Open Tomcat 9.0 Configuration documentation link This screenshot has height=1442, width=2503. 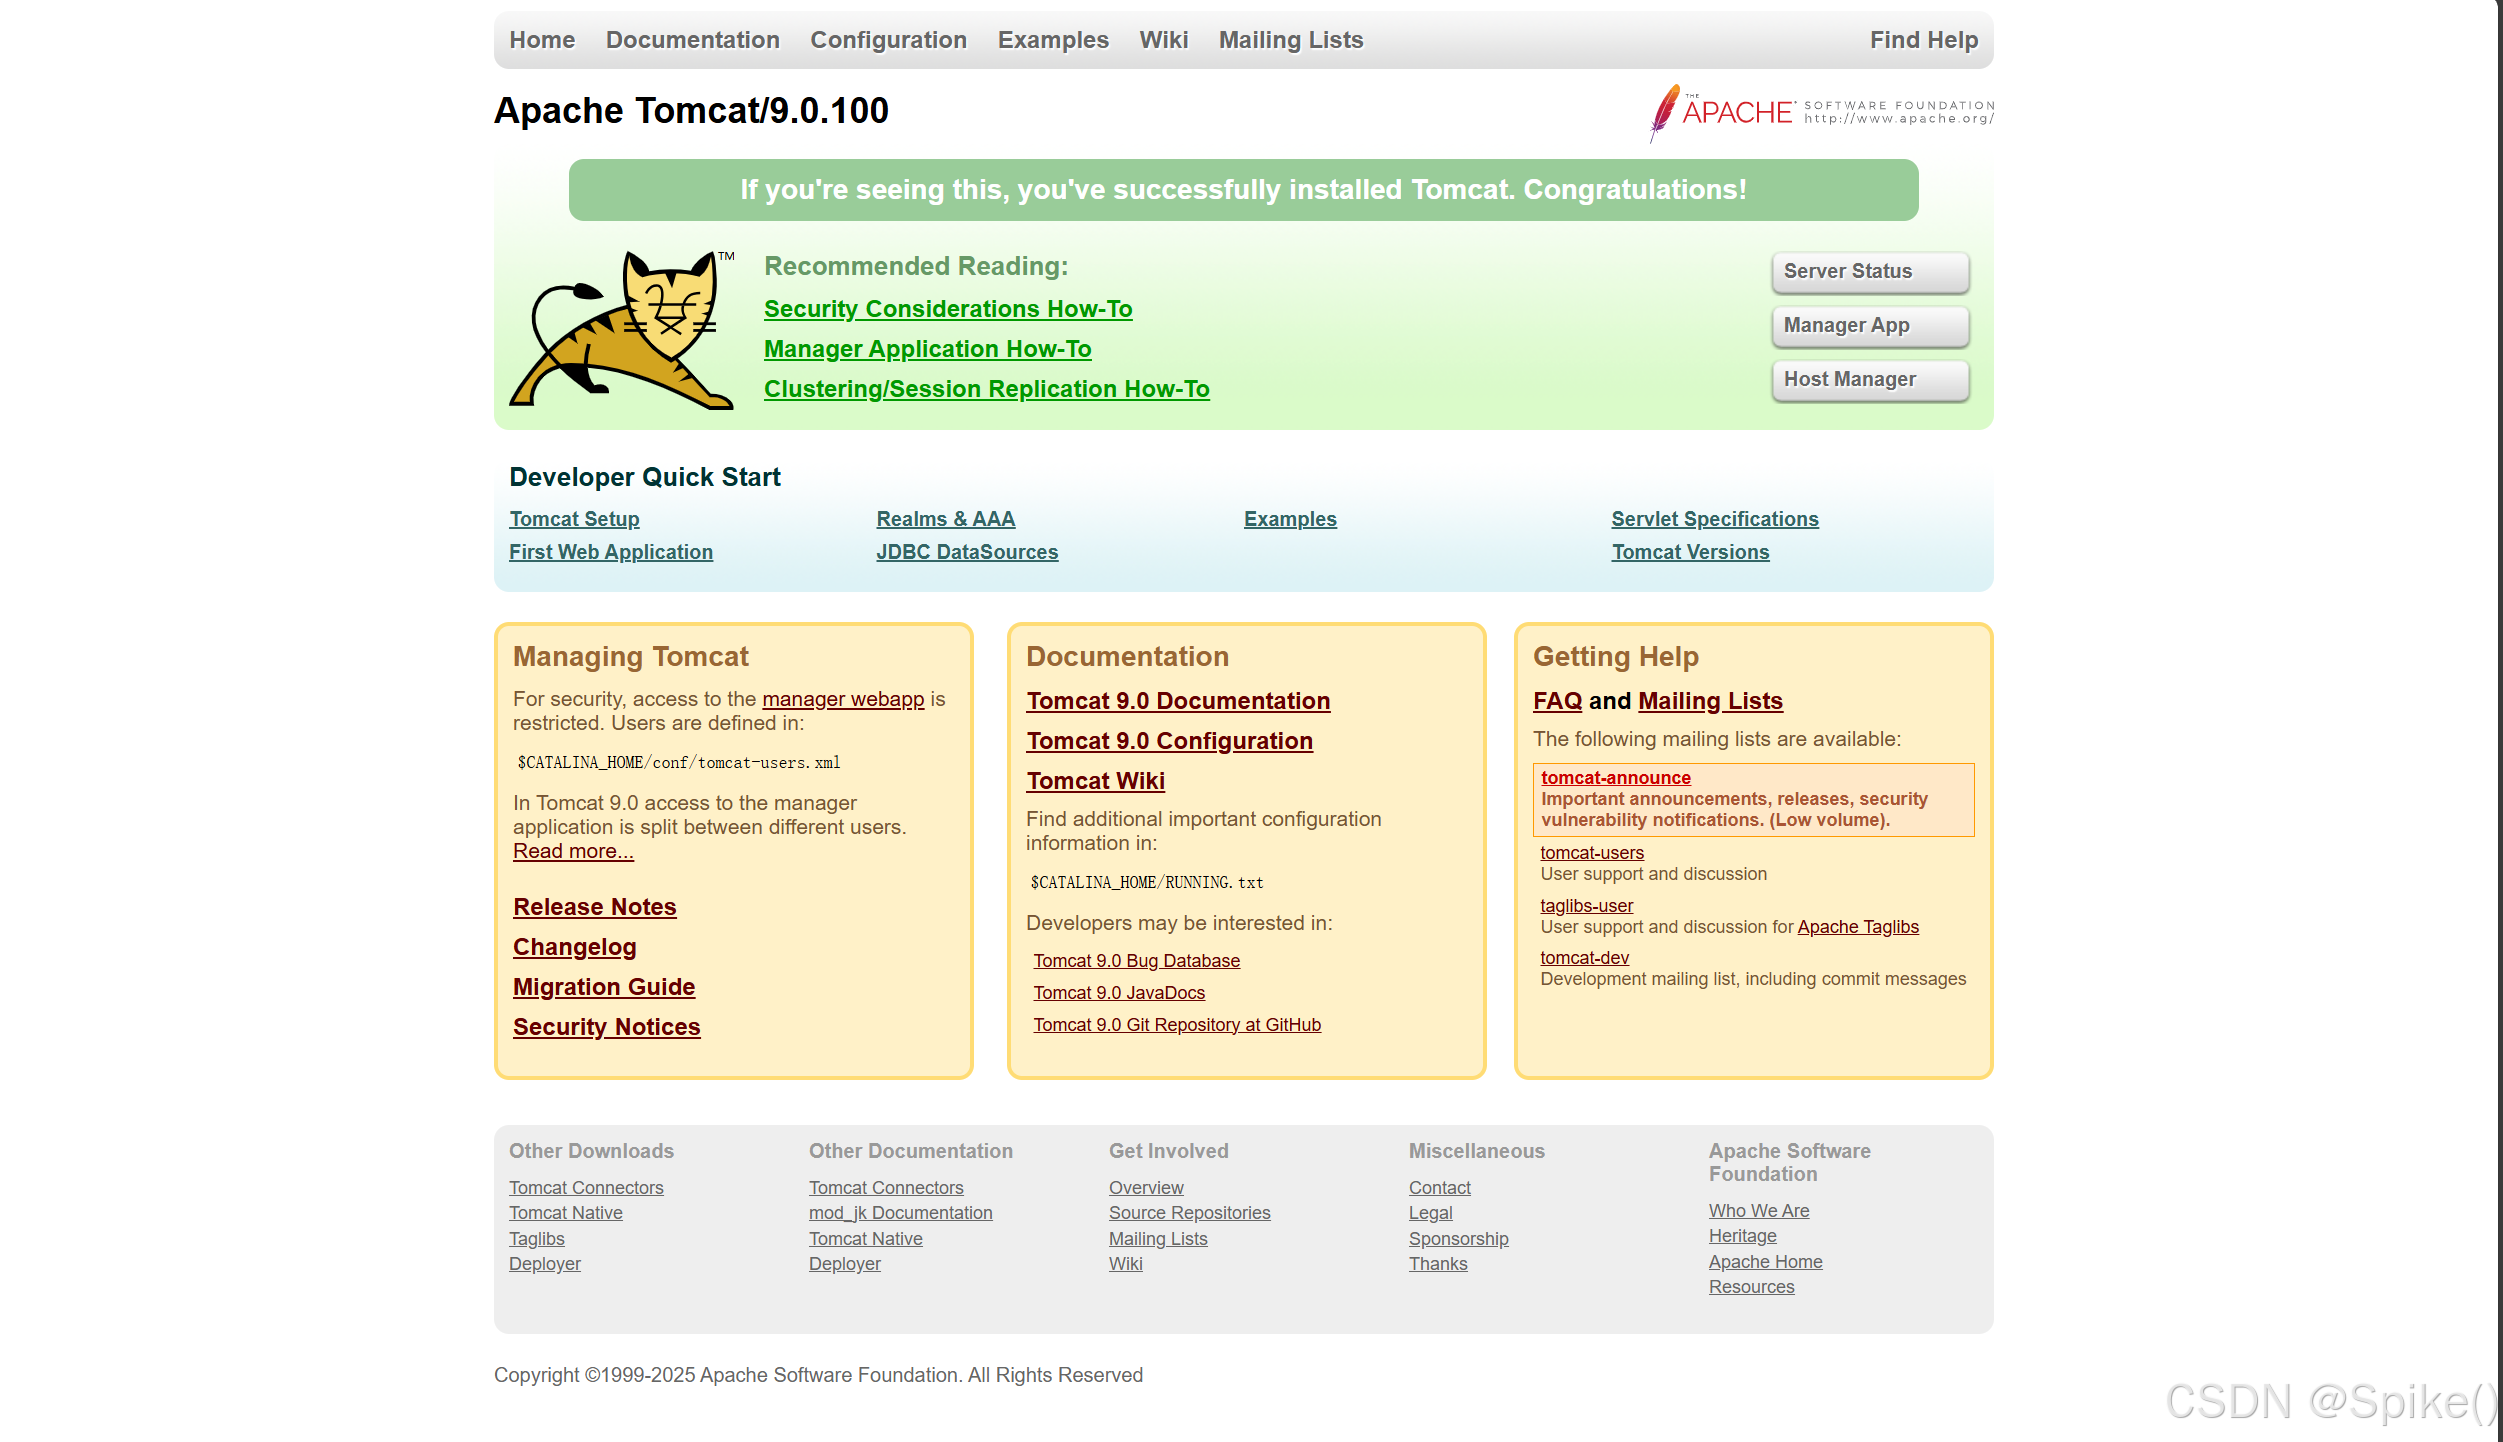tap(1169, 741)
